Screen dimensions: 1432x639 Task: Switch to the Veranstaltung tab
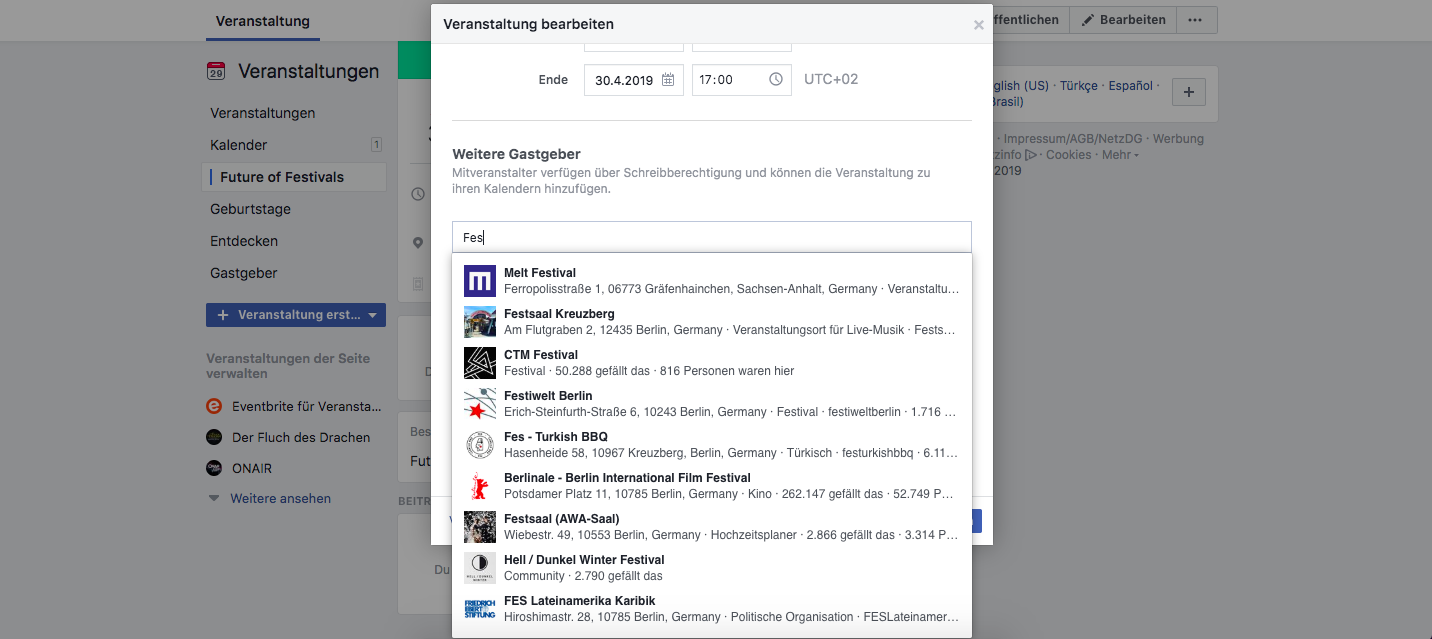point(263,21)
